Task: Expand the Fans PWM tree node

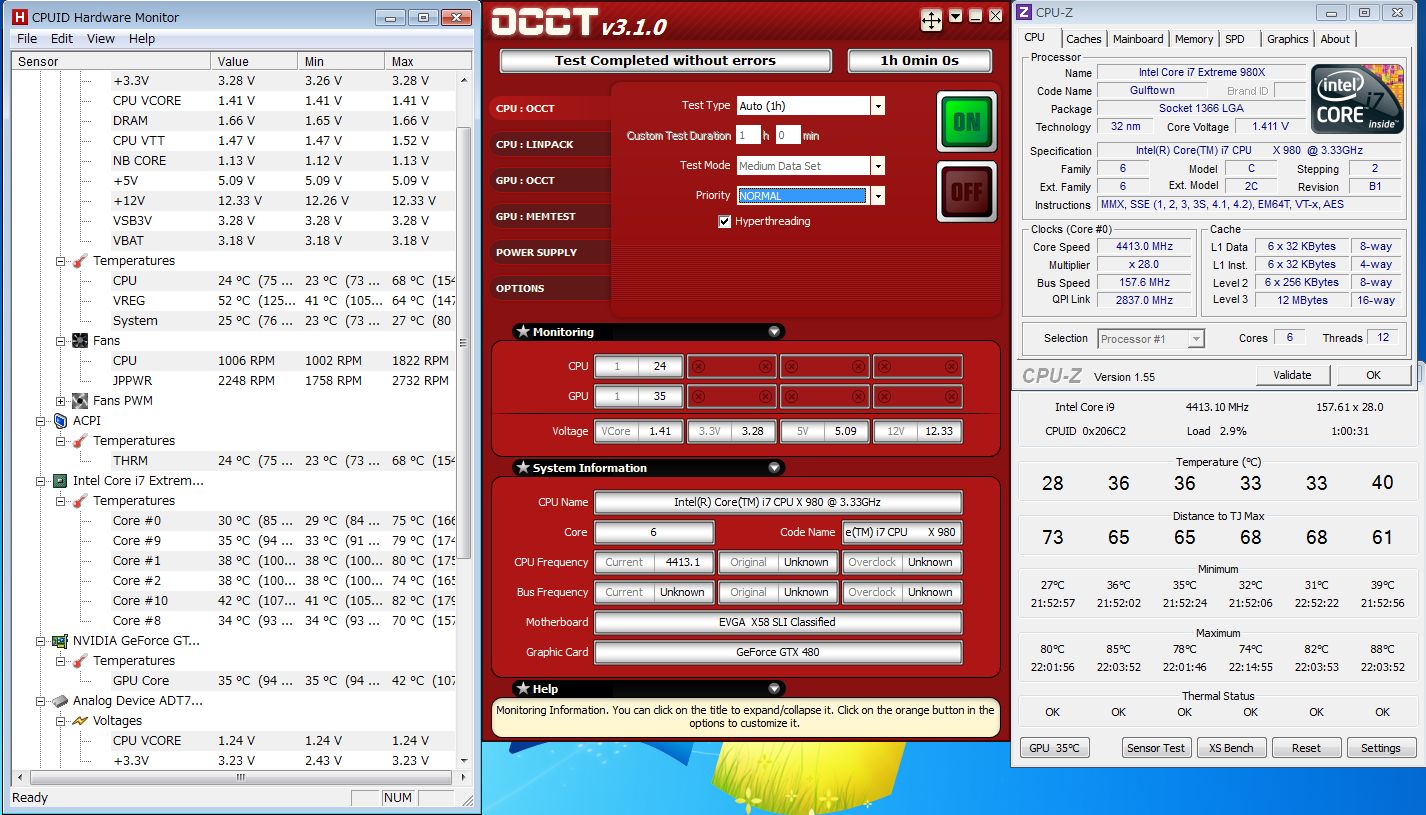Action: point(61,401)
